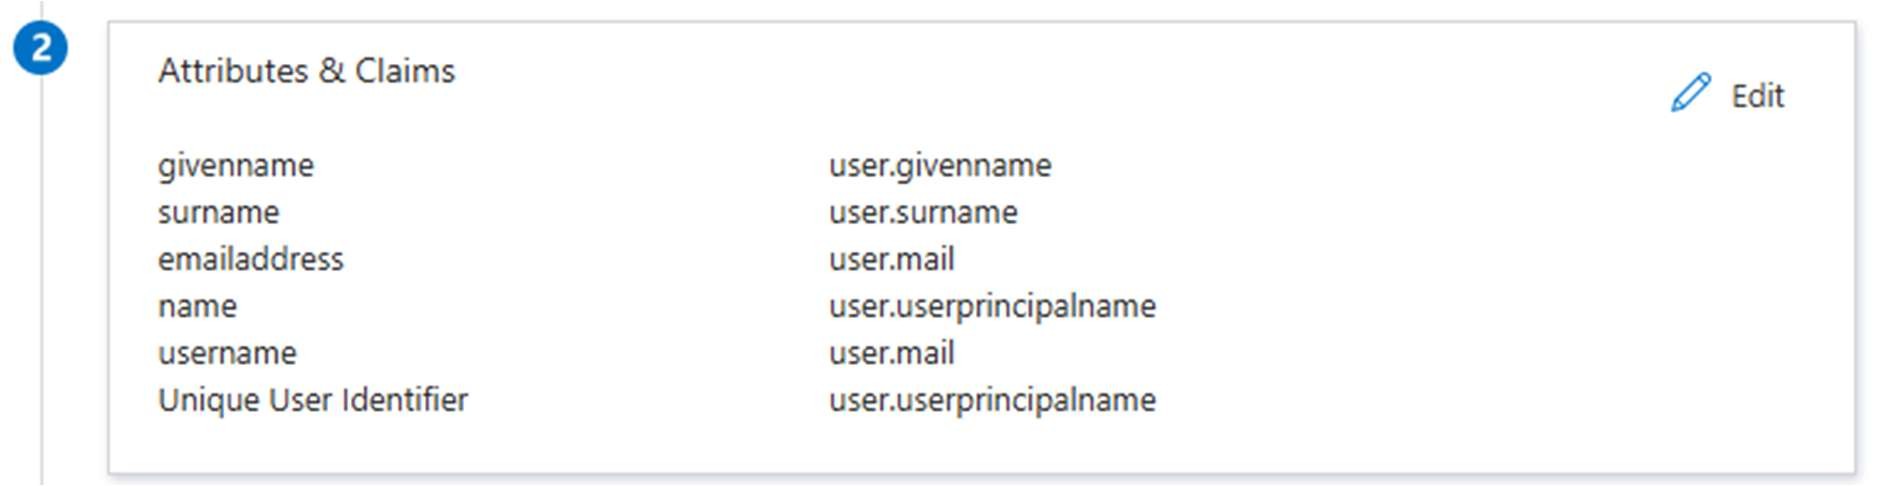Select the givenname claim name
This screenshot has height=486, width=1882.
point(236,165)
